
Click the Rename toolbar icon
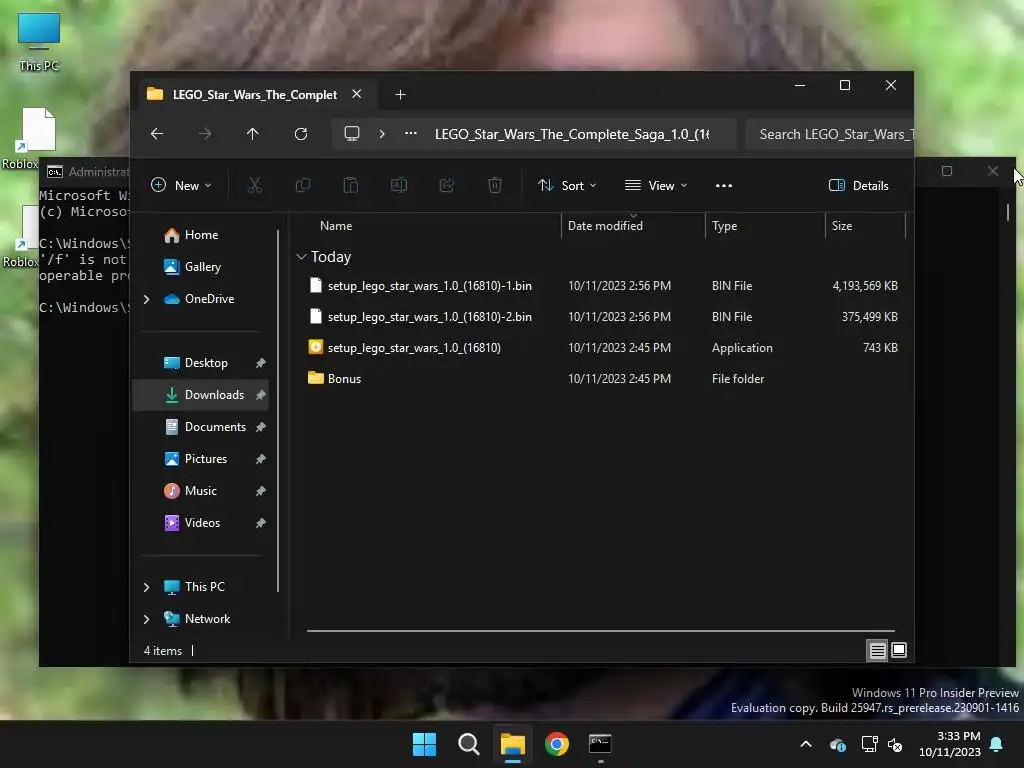[x=399, y=185]
